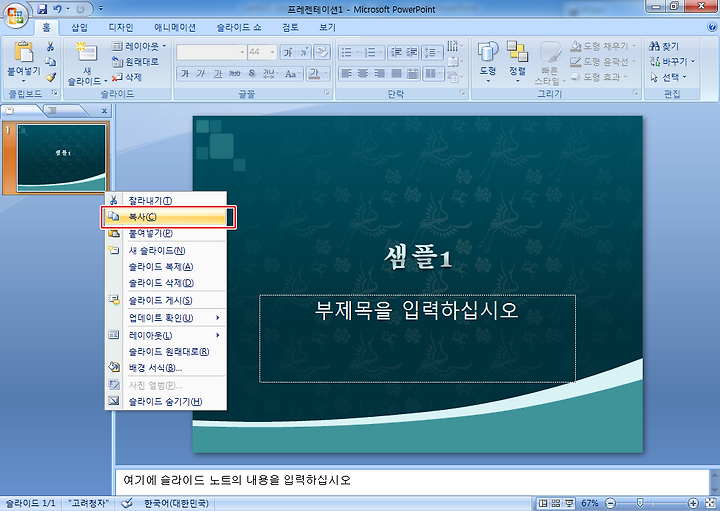Viewport: 720px width, 511px height.
Task: Choose New Slide (새 슬라이드) in context menu
Action: click(165, 251)
